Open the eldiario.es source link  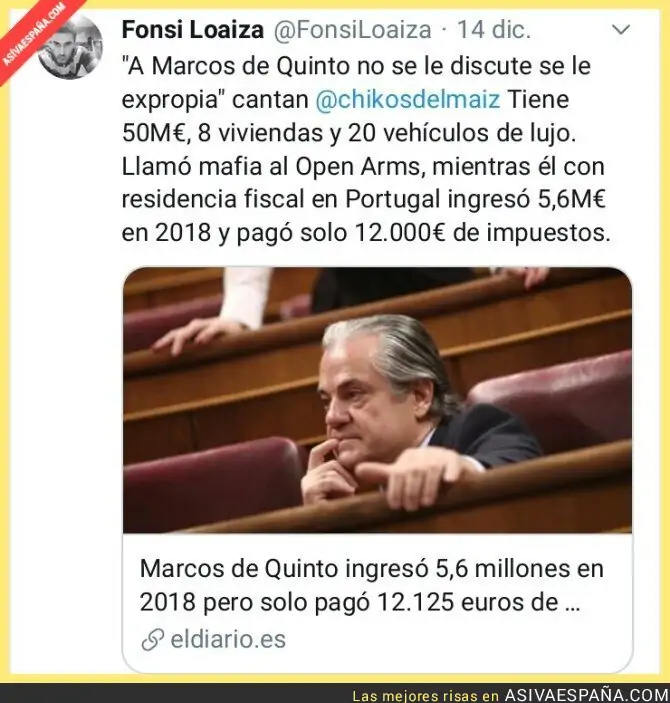(x=228, y=639)
